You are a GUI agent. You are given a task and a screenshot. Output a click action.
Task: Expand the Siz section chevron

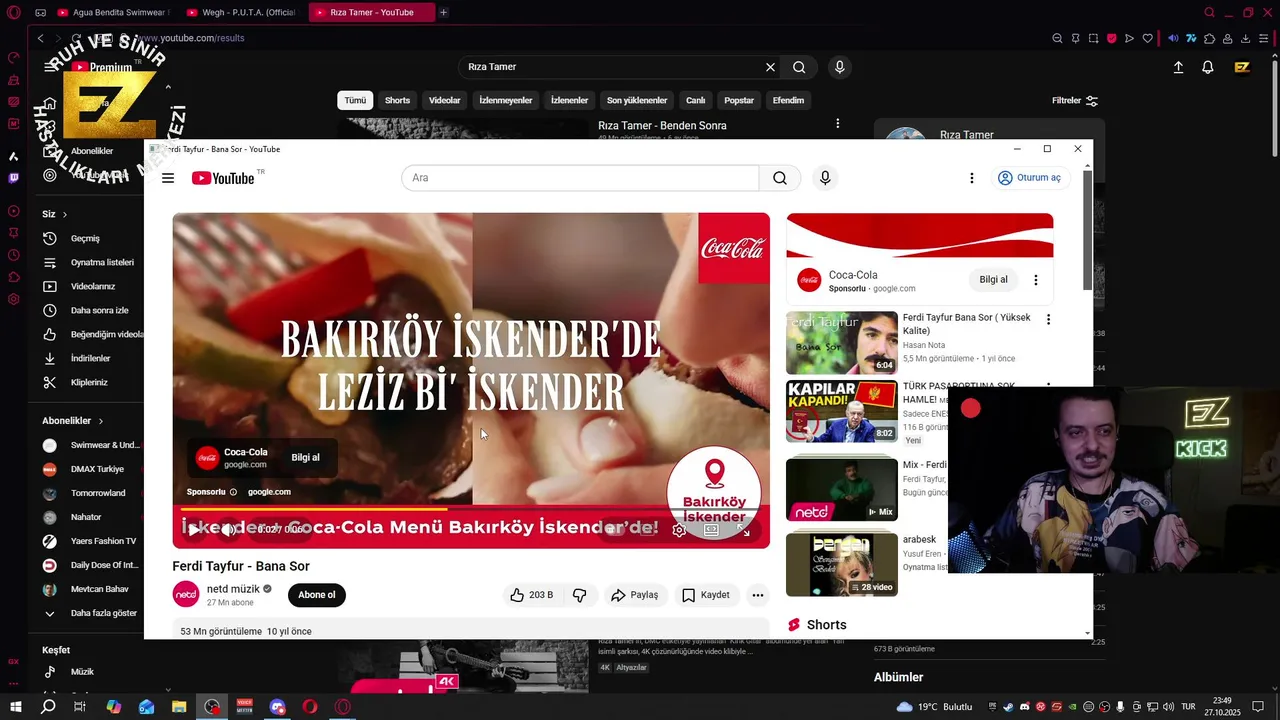coord(65,214)
